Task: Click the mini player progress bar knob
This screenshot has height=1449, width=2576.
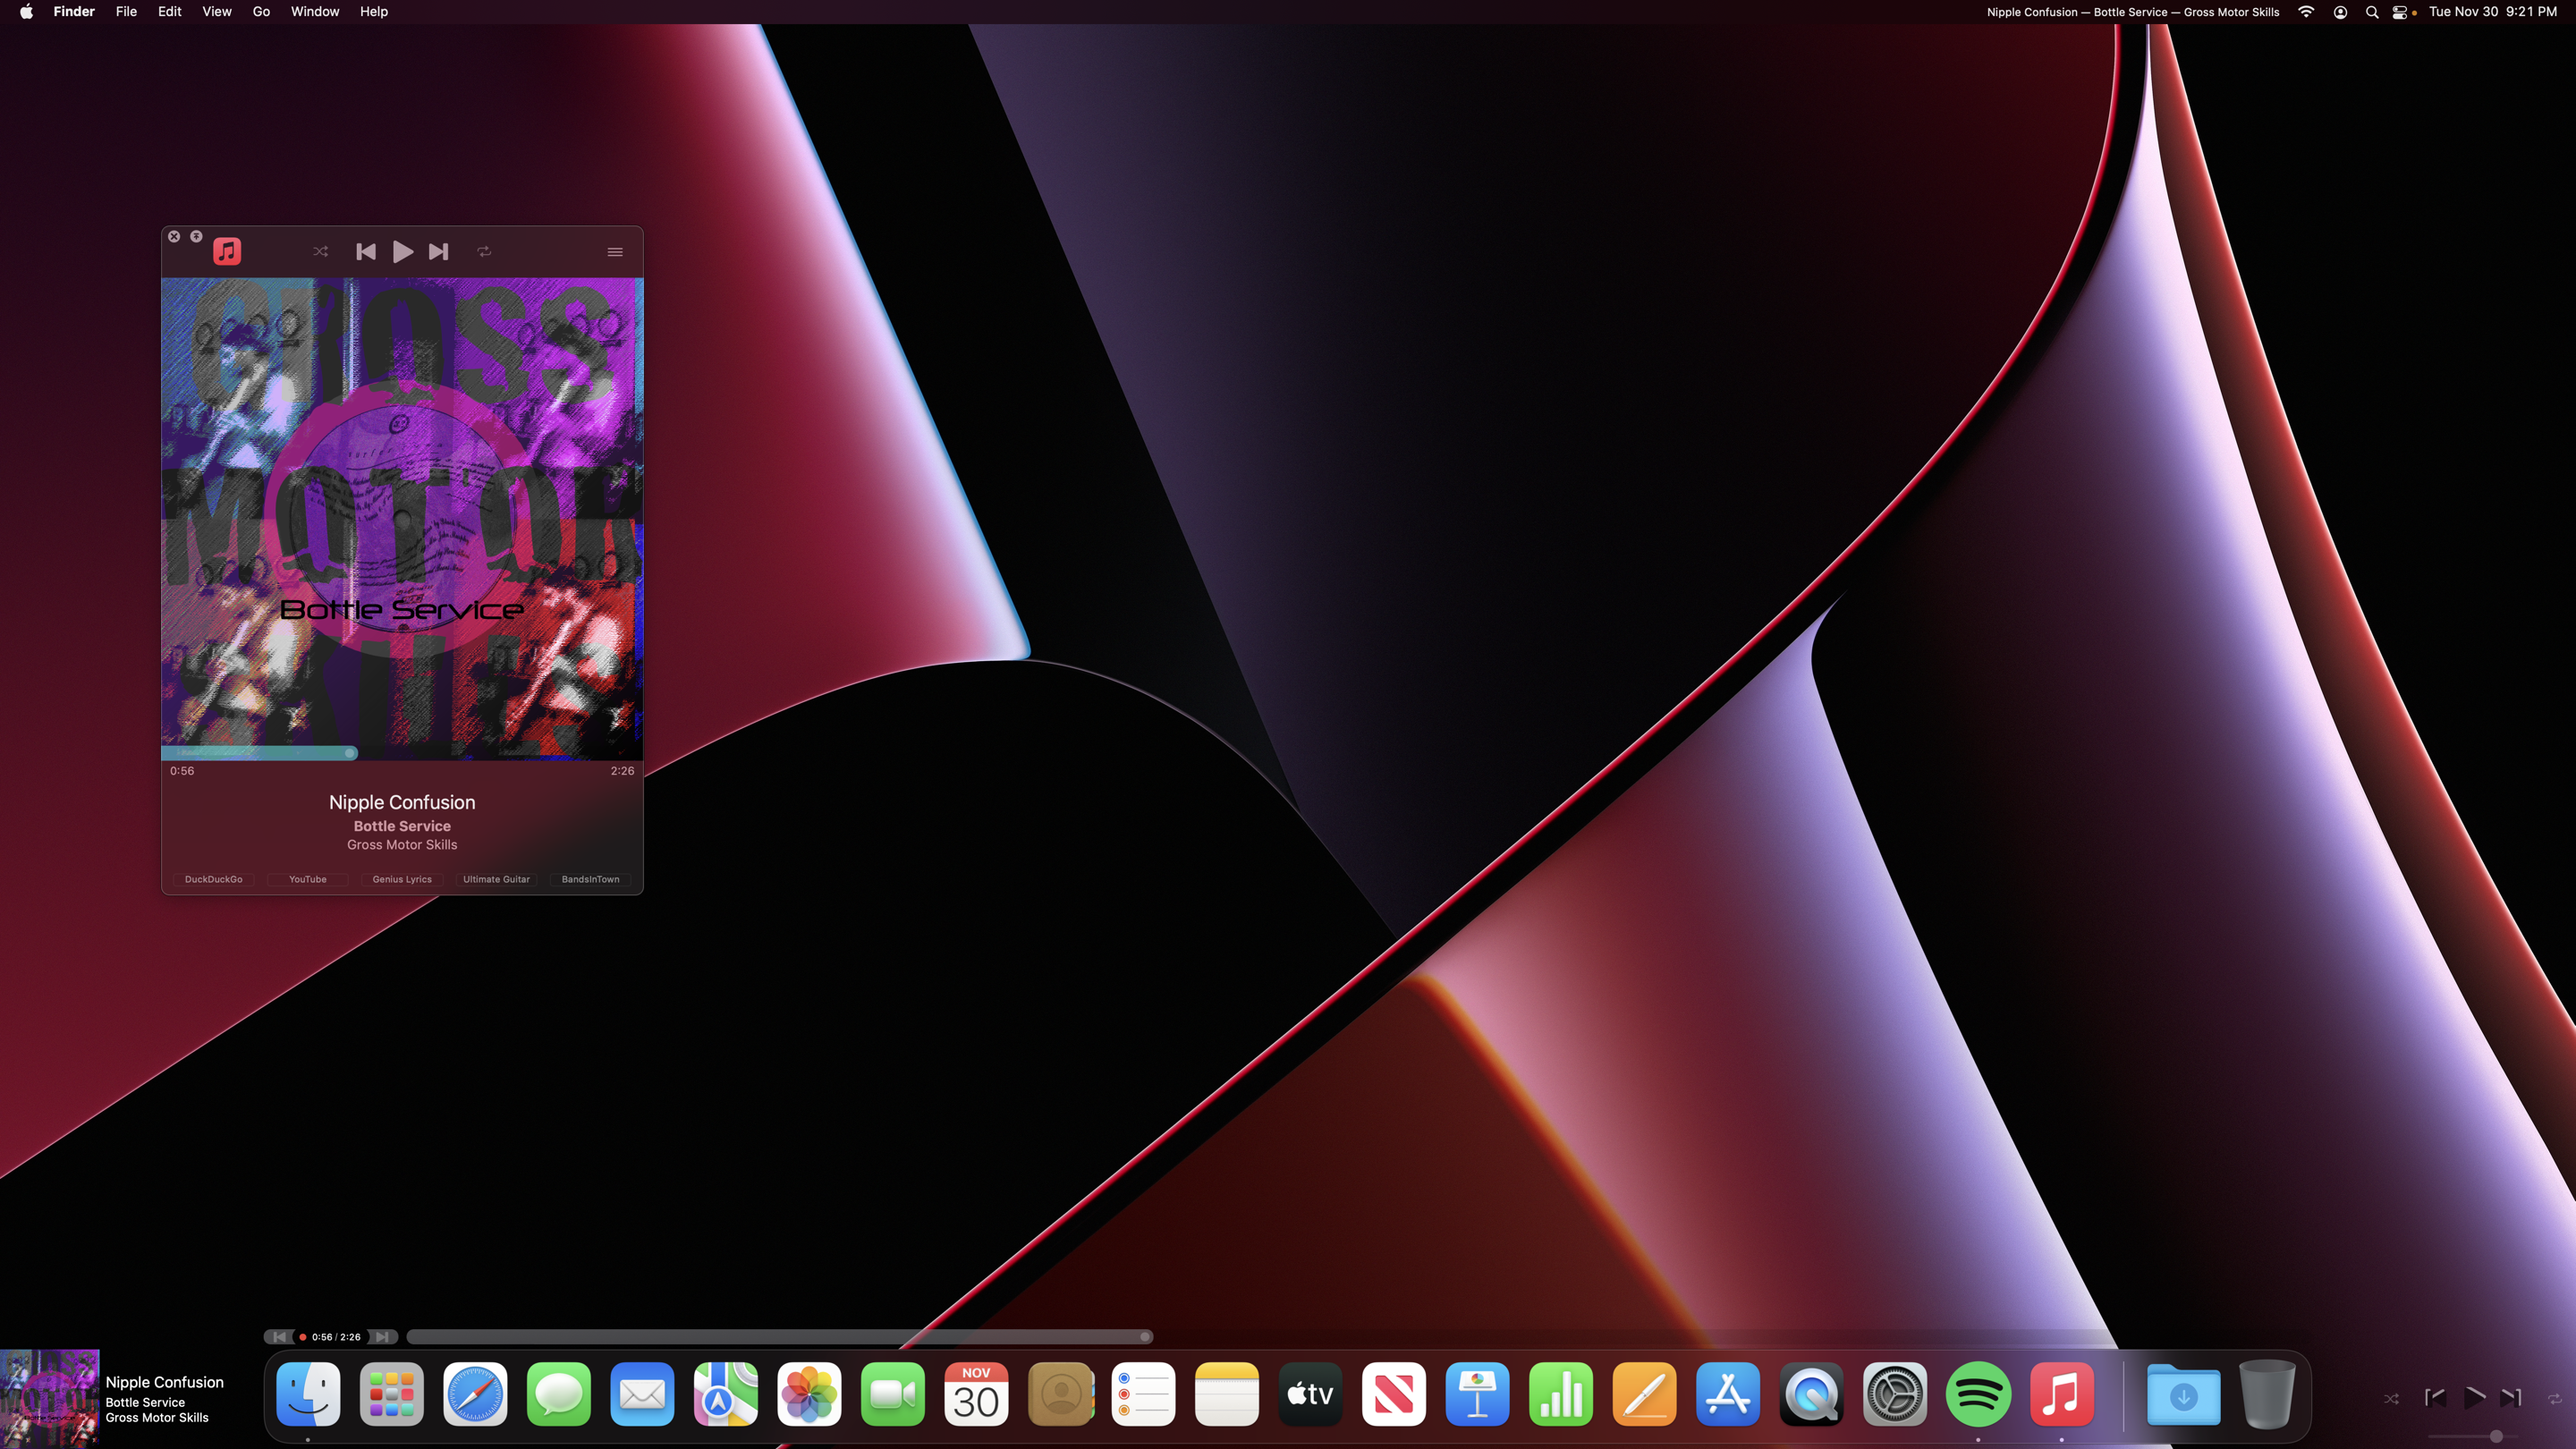Action: pyautogui.click(x=350, y=753)
